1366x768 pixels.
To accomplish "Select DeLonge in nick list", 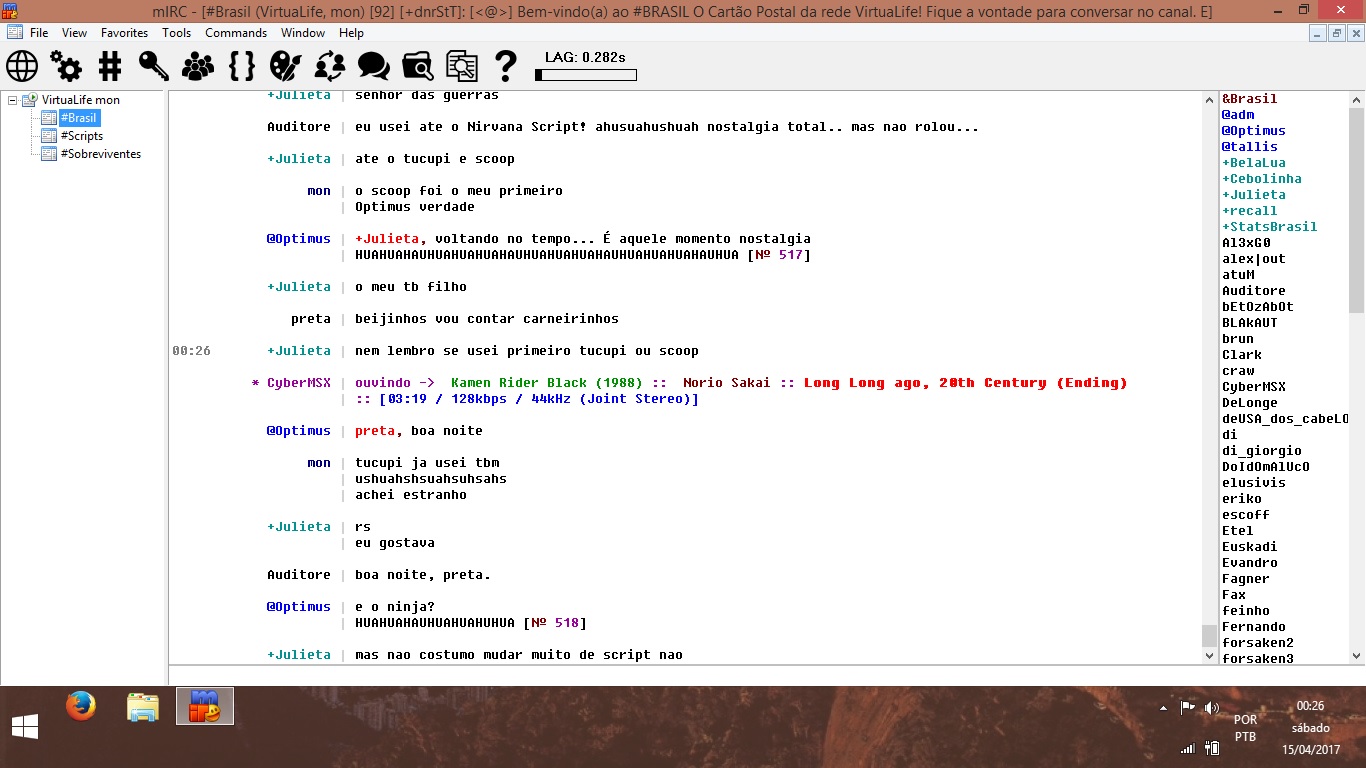I will click(x=1250, y=403).
